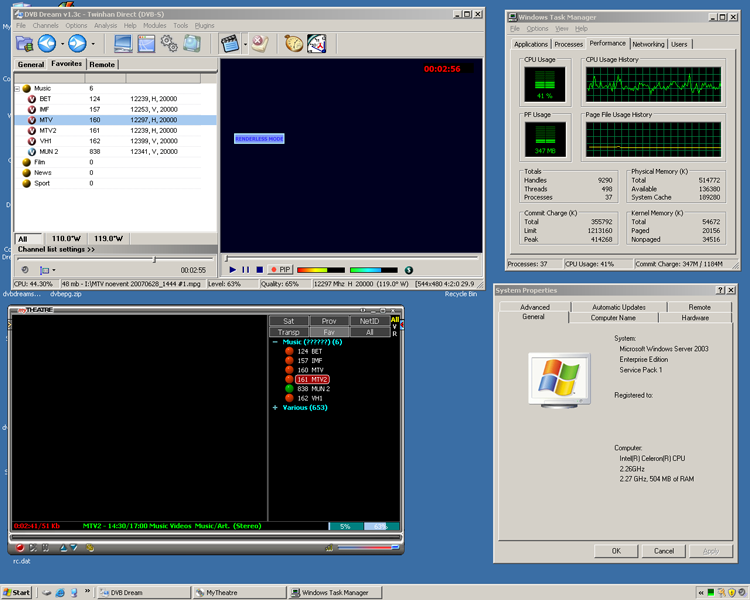Viewport: 750px width, 600px height.
Task: Click OK in System Properties
Action: pyautogui.click(x=616, y=551)
